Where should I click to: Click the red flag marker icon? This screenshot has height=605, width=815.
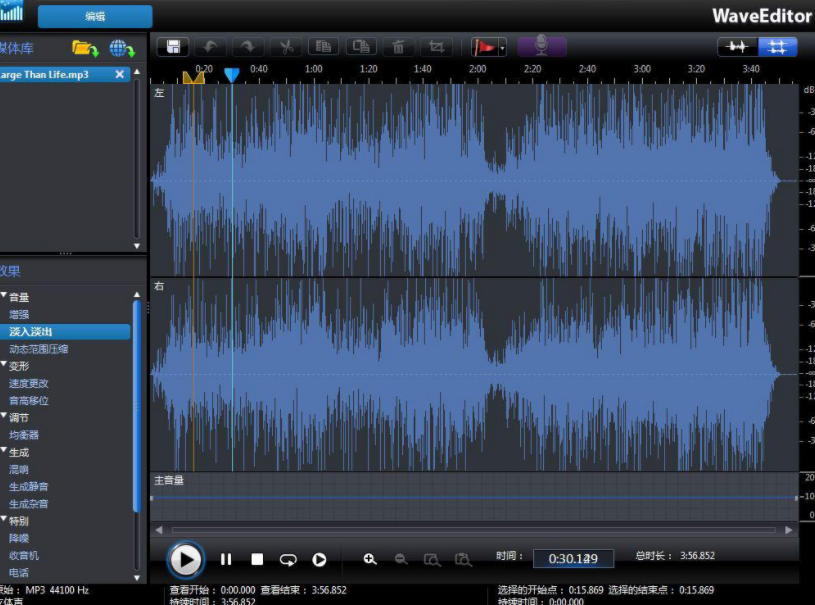click(484, 47)
